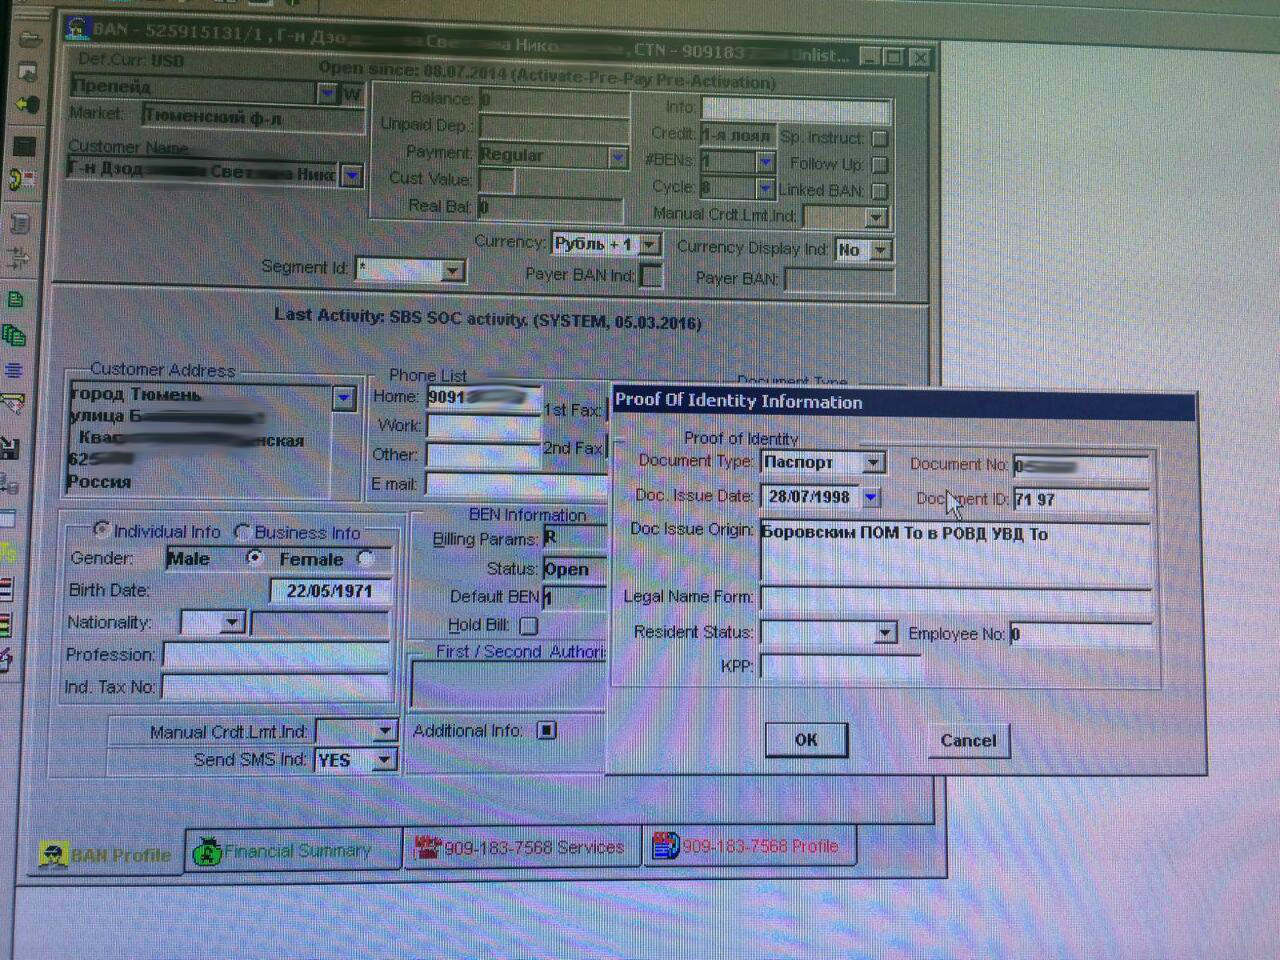1280x960 pixels.
Task: Switch to the Financial Summary tab
Action: pyautogui.click(x=295, y=851)
